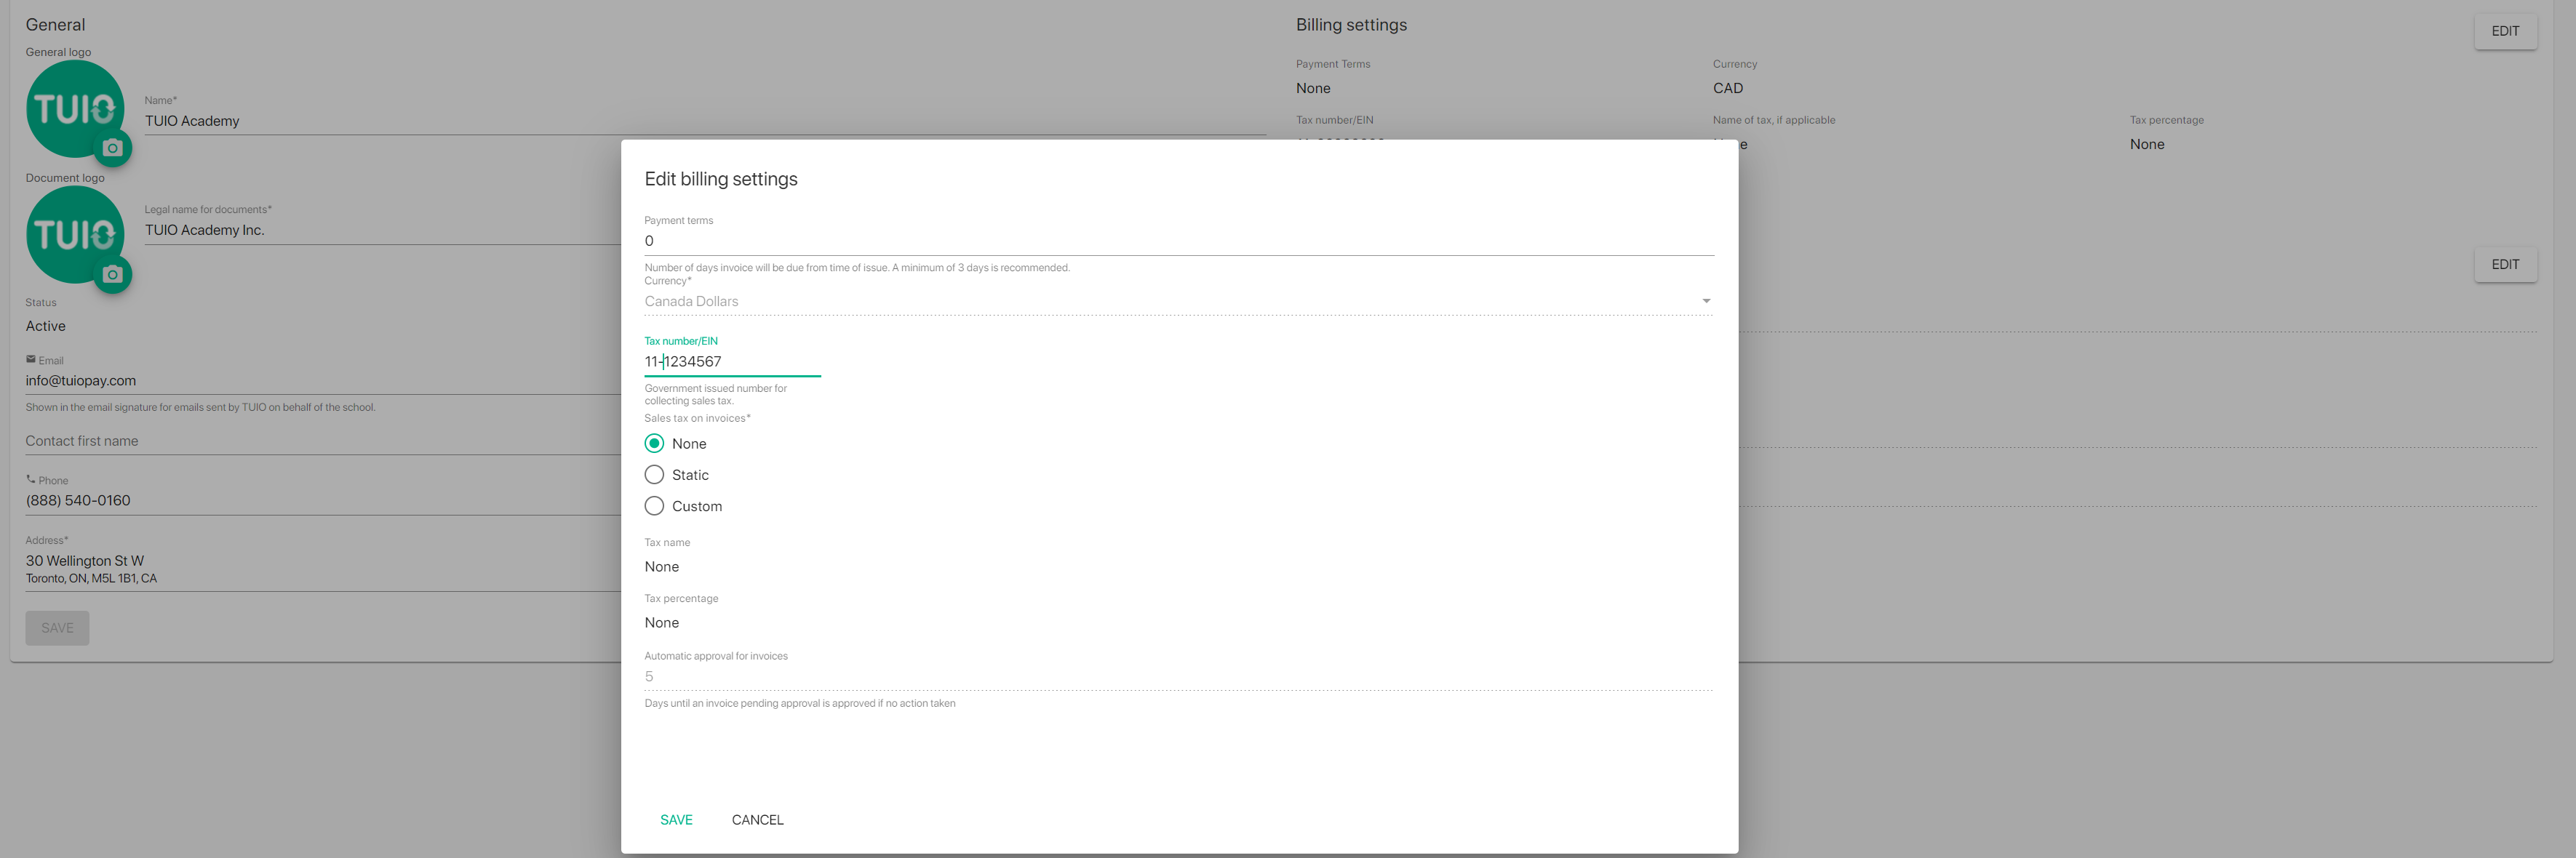
Task: Click the background Tax percentage value None
Action: pos(2146,144)
